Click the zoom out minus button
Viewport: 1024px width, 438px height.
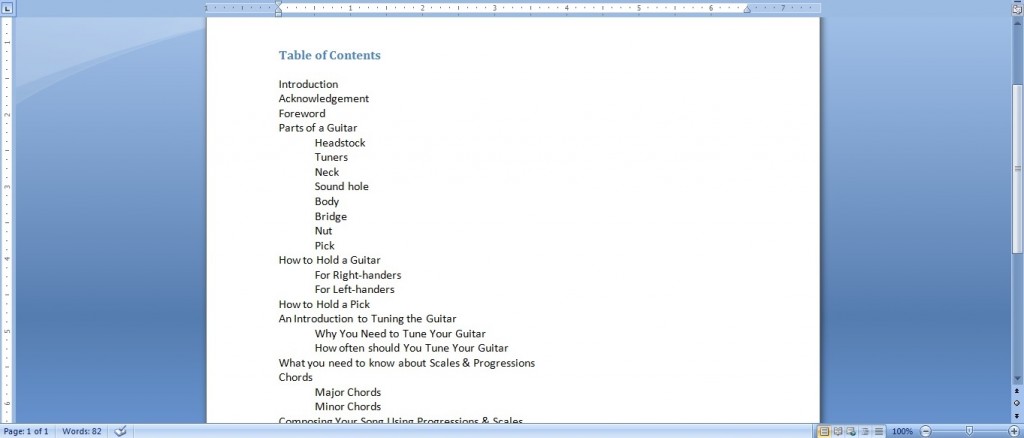point(925,431)
